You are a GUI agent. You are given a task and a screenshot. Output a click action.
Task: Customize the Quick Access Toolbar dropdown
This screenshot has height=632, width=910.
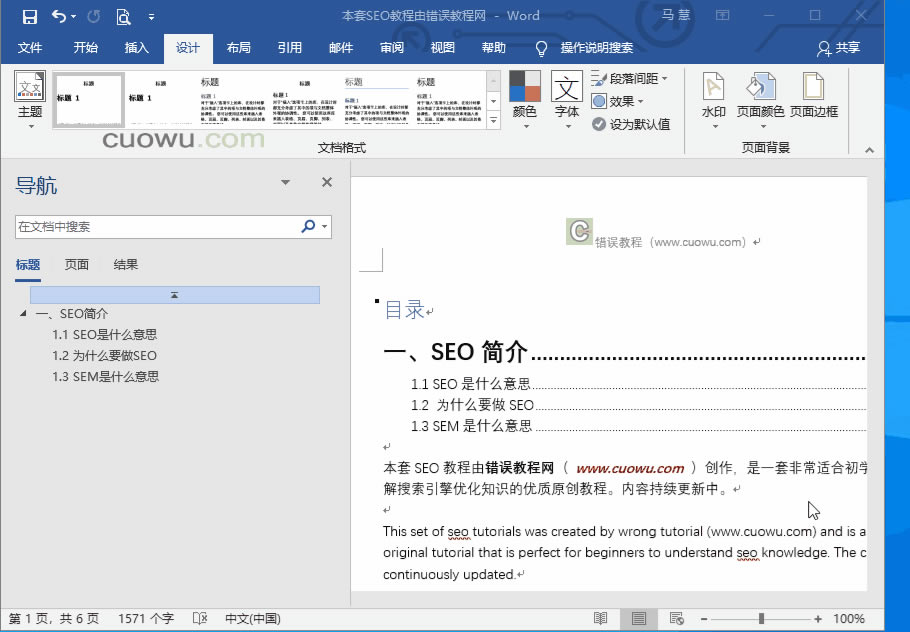point(151,17)
